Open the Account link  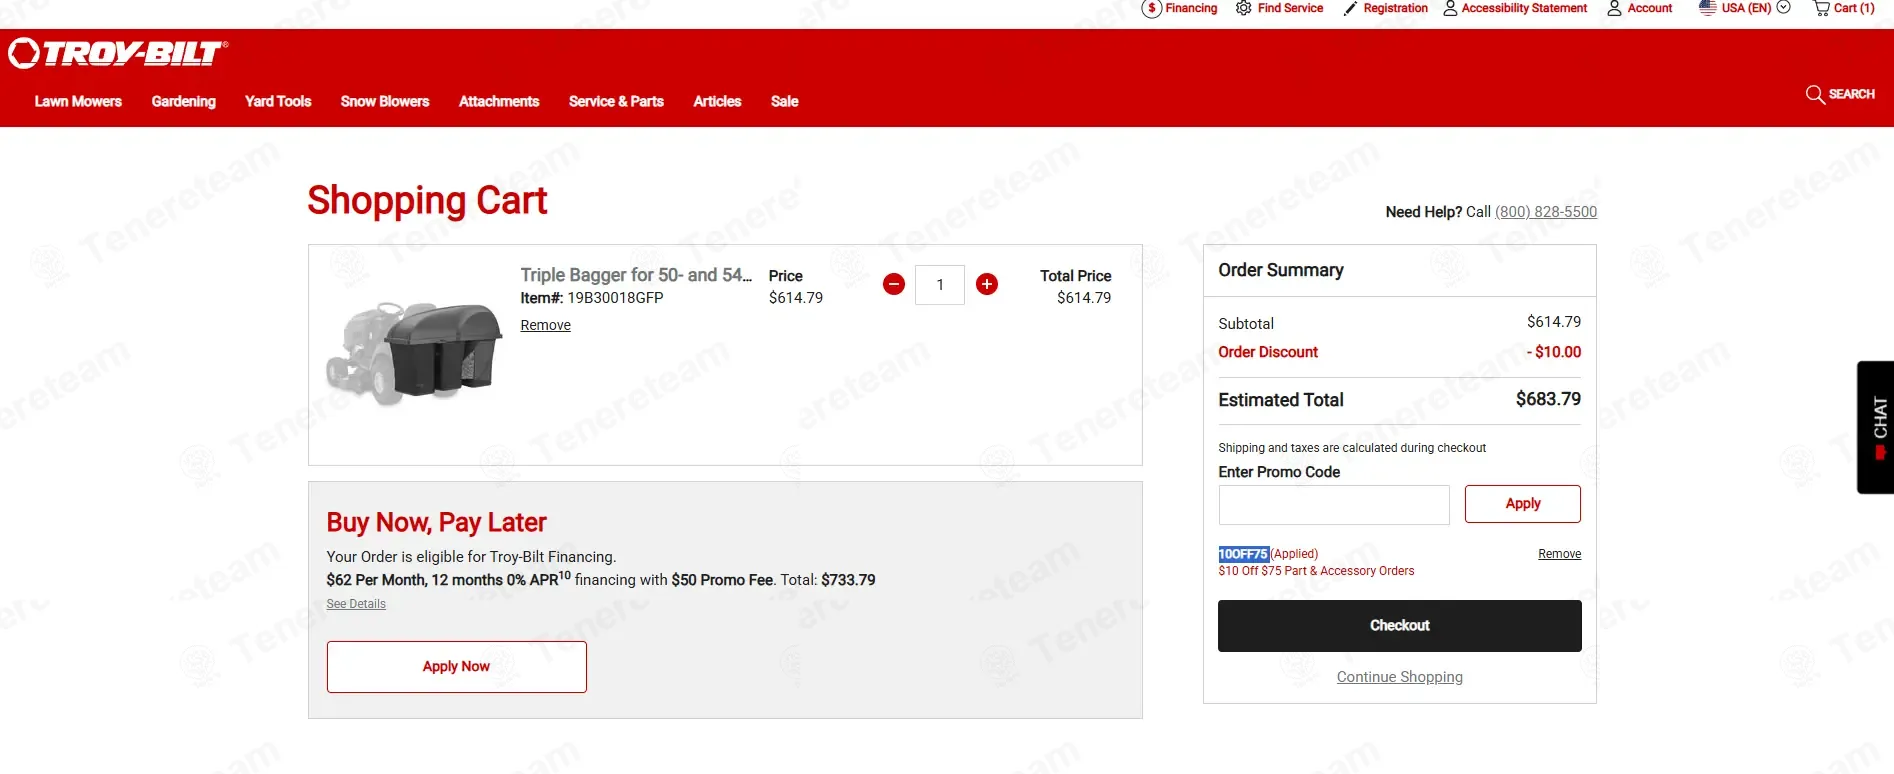tap(1650, 8)
